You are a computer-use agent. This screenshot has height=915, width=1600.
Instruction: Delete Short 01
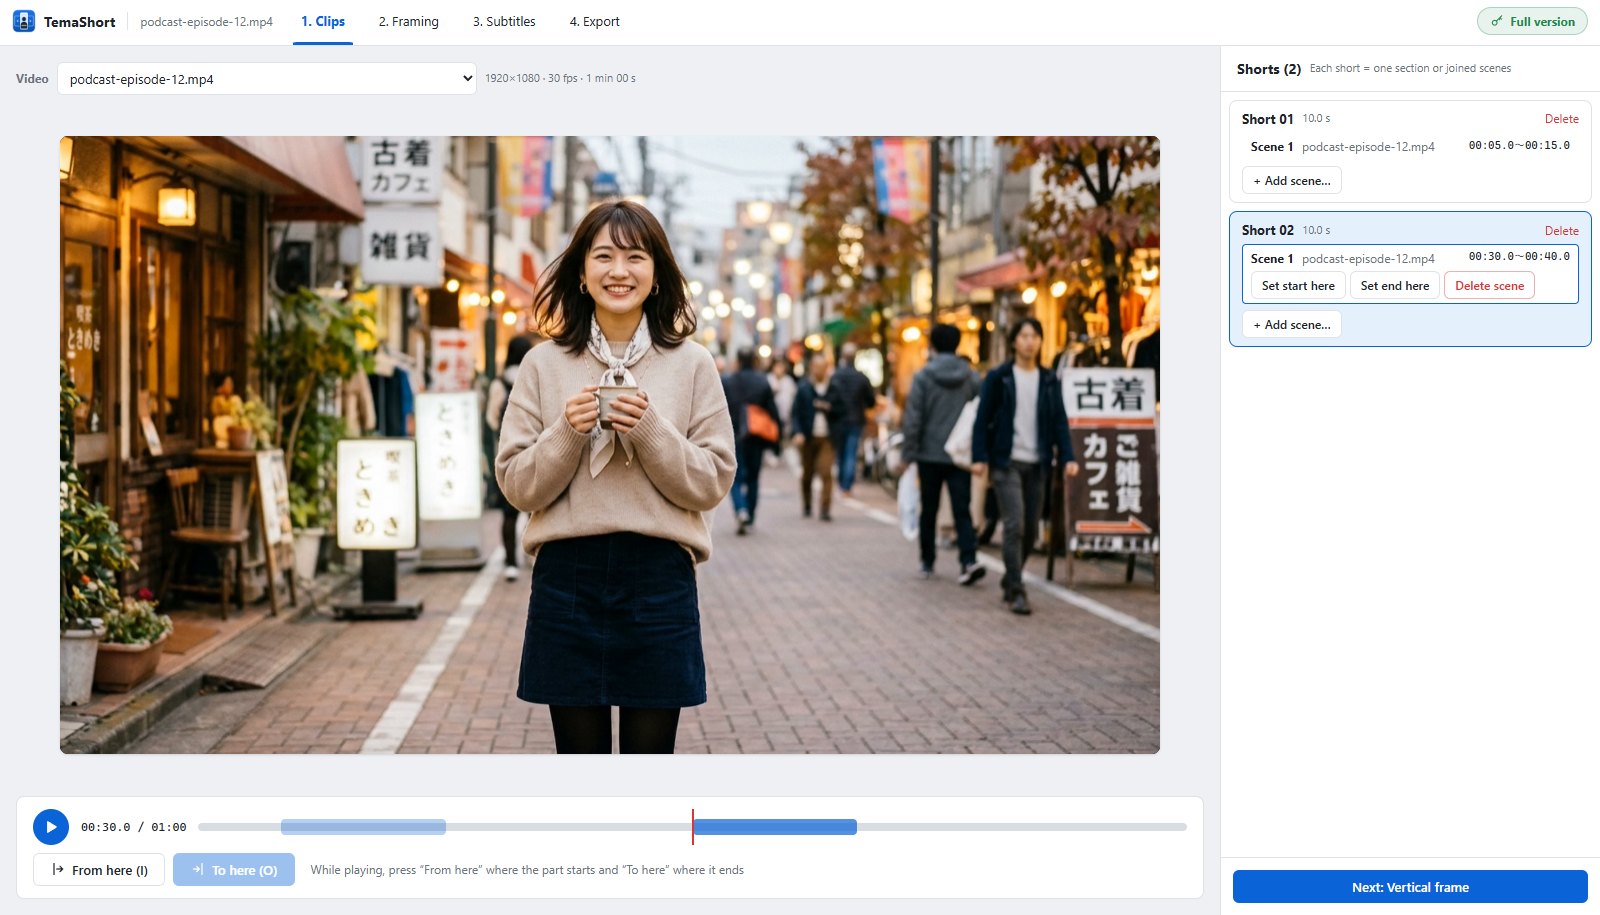point(1561,119)
